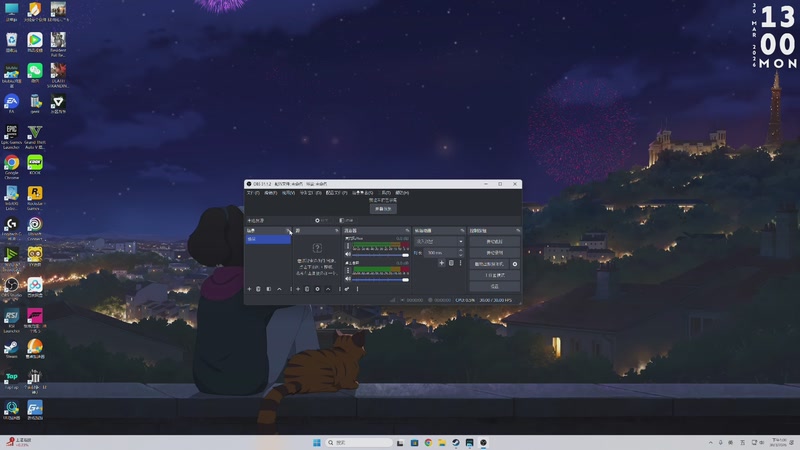The image size is (800, 450).
Task: Click Start Virtual Camera button
Action: tap(489, 264)
